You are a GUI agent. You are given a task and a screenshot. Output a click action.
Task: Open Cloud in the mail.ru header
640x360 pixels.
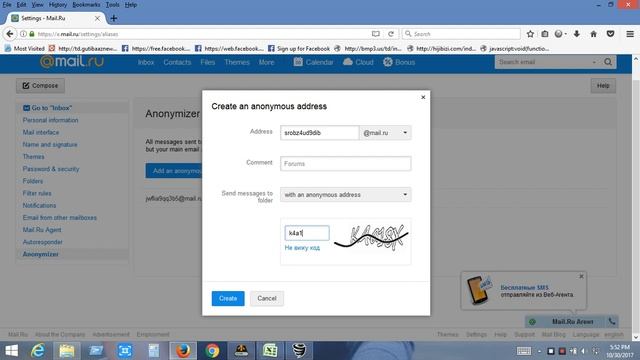click(358, 62)
